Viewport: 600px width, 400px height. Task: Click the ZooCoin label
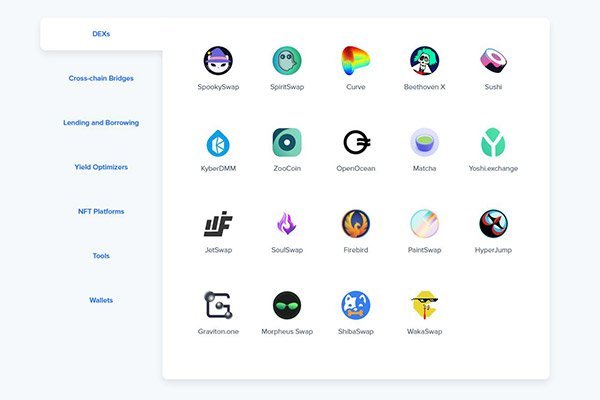[x=287, y=168]
